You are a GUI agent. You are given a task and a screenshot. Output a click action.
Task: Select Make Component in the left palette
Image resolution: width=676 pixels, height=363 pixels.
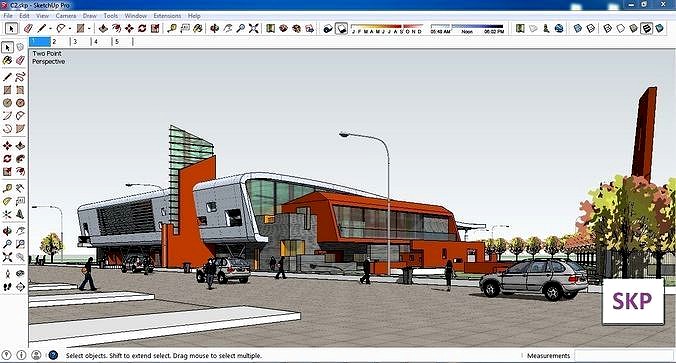pyautogui.click(x=20, y=47)
